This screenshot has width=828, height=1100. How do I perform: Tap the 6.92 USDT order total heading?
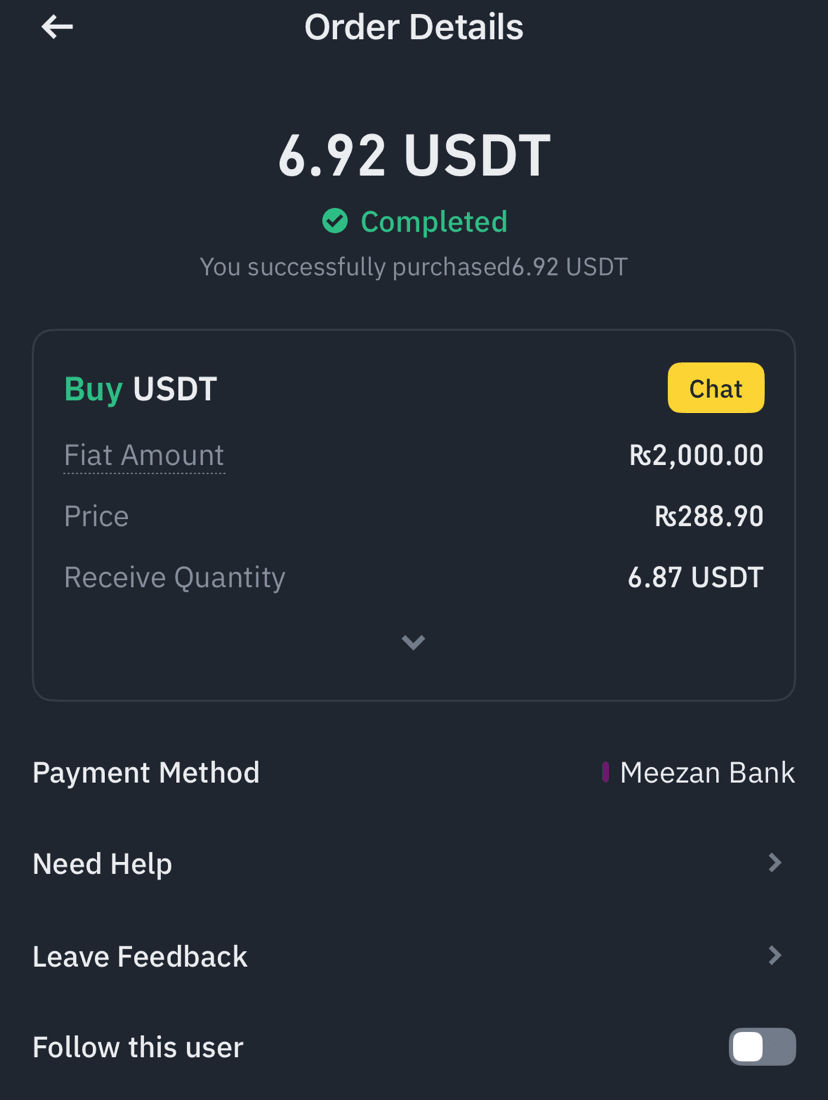click(414, 155)
